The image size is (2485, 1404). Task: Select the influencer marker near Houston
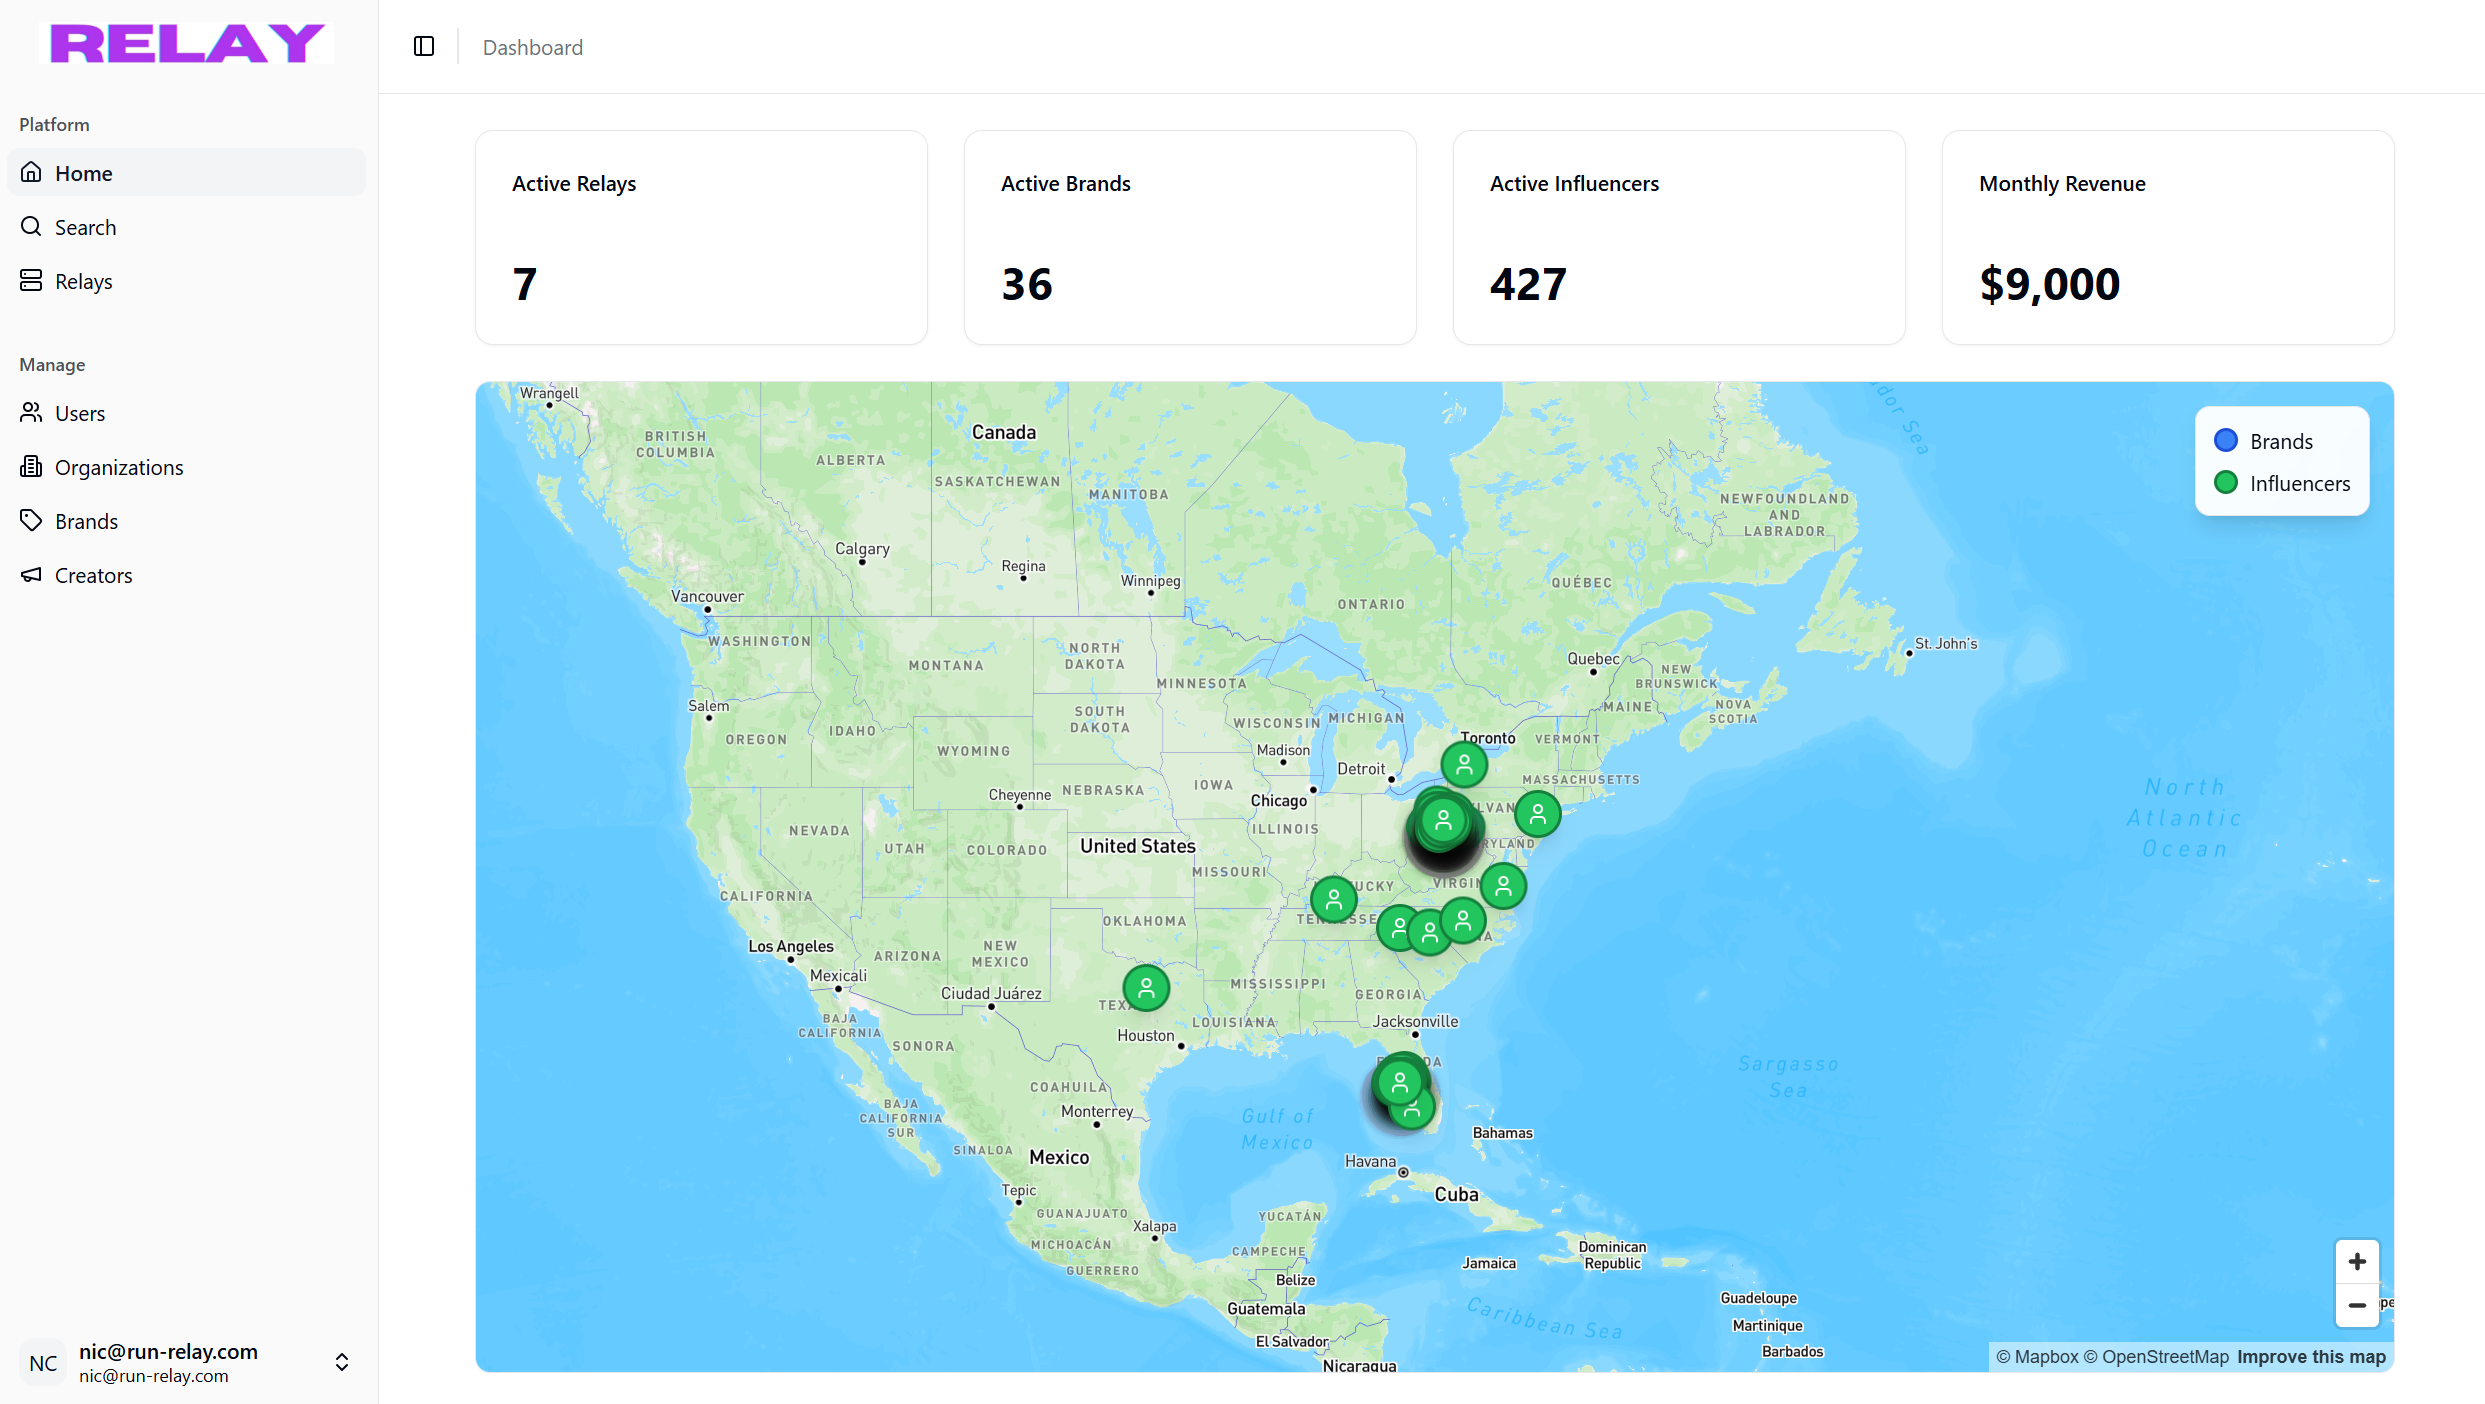point(1145,988)
